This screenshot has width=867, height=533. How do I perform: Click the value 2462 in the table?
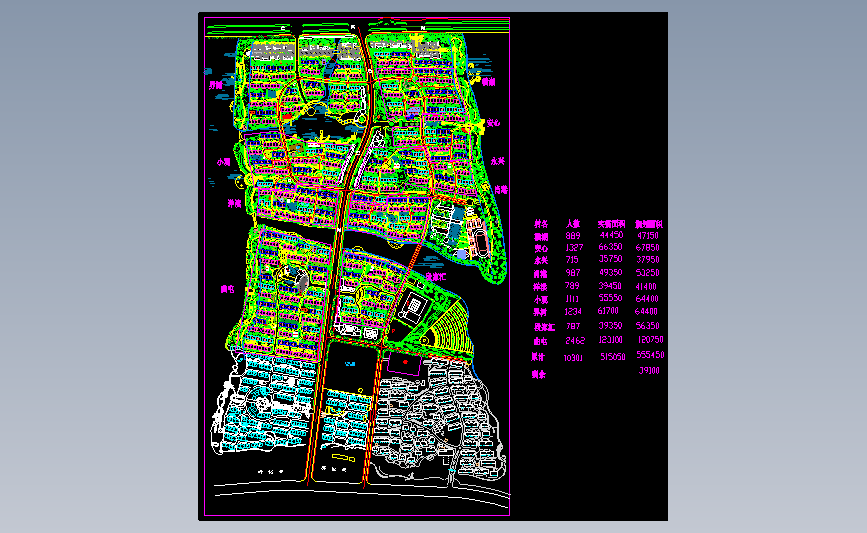click(x=574, y=341)
